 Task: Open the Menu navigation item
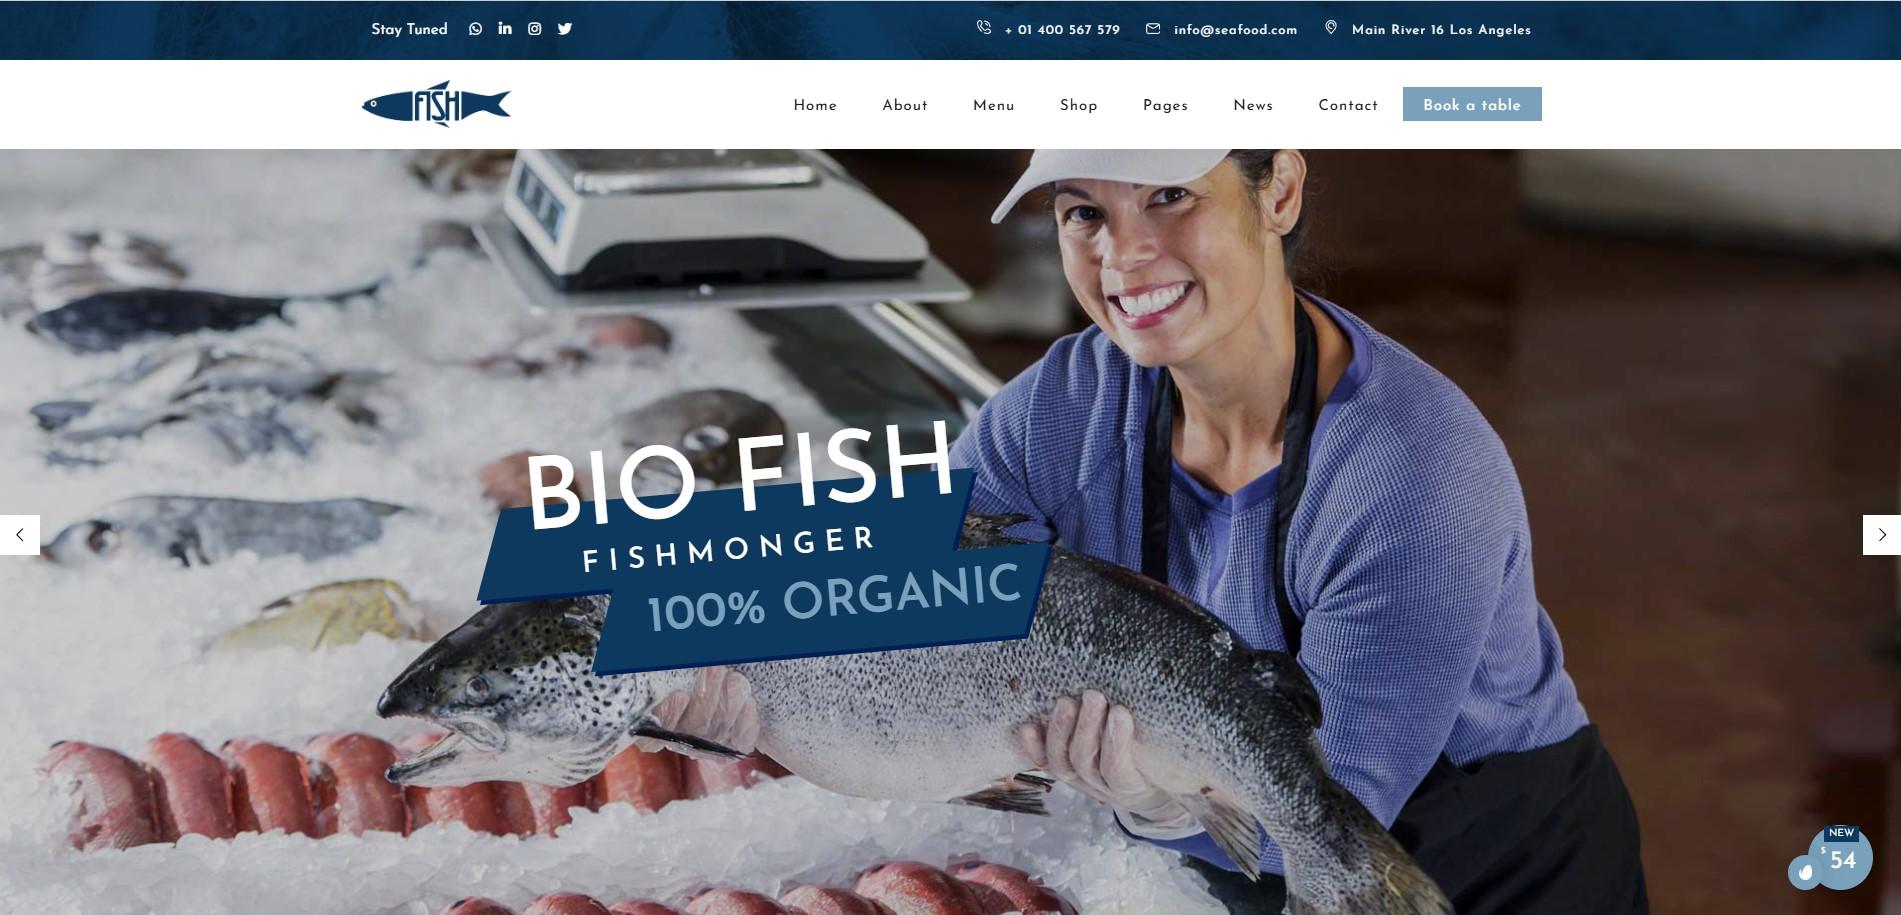[994, 105]
